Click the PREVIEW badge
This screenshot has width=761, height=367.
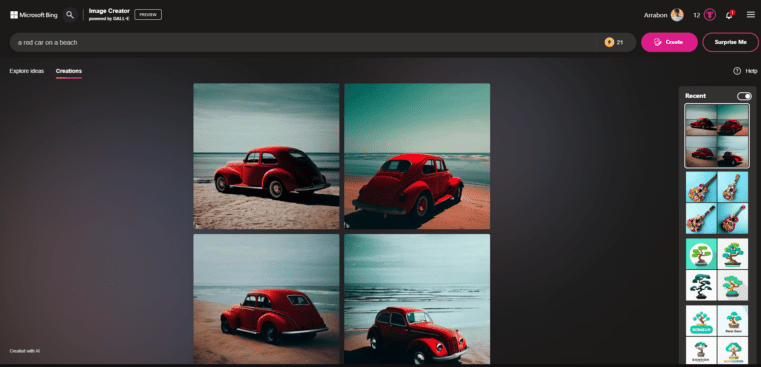(x=148, y=15)
